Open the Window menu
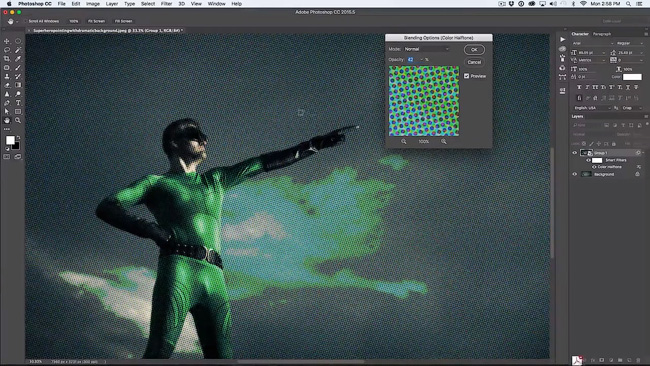The width and height of the screenshot is (650, 366). coord(216,4)
